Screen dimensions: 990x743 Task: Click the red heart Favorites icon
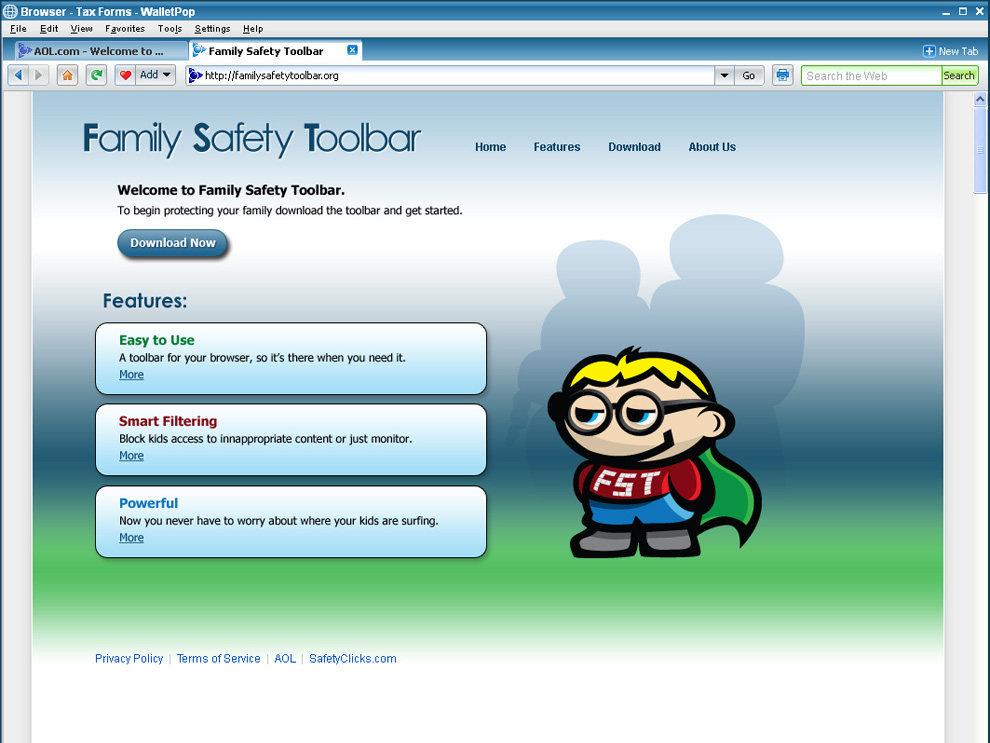(125, 75)
